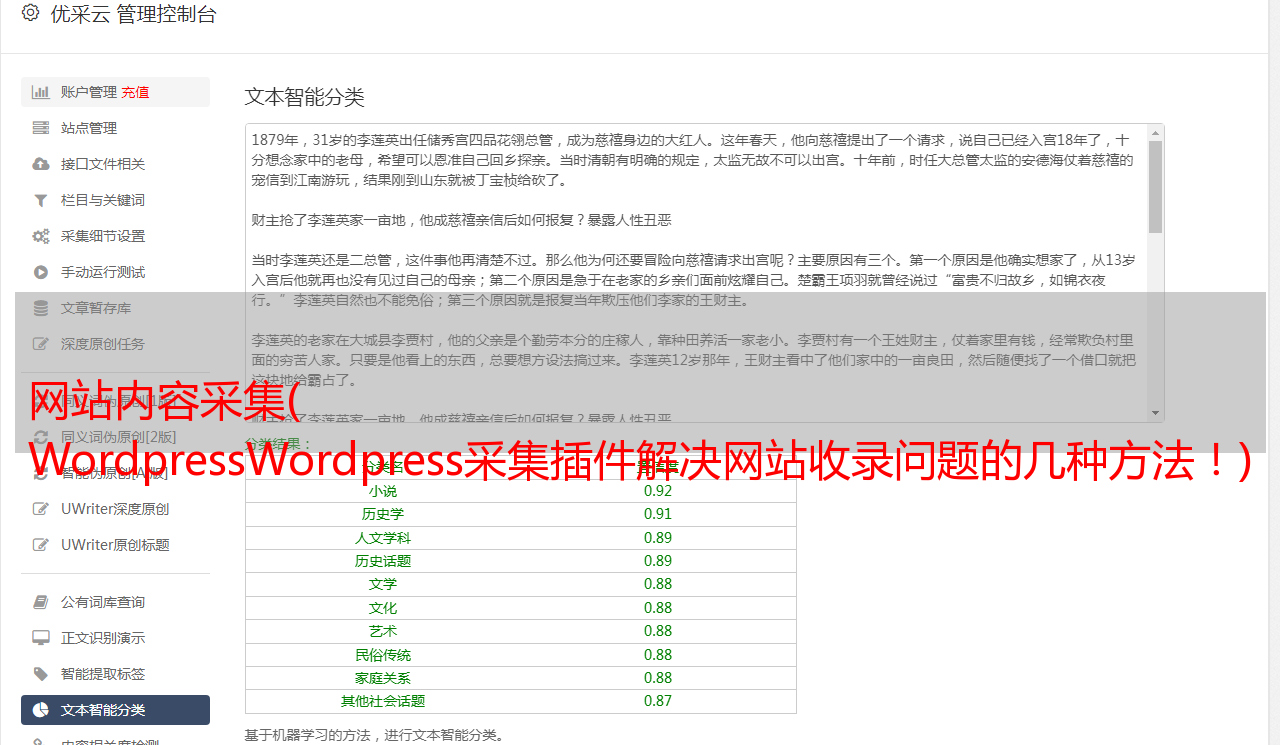
Task: Click the book icon for 公有词库查询
Action: 41,602
